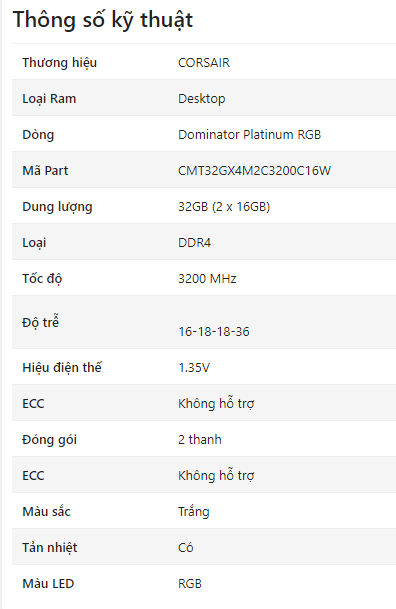396x609 pixels.
Task: Click the 'Dung lượng' label
Action: click(x=57, y=207)
